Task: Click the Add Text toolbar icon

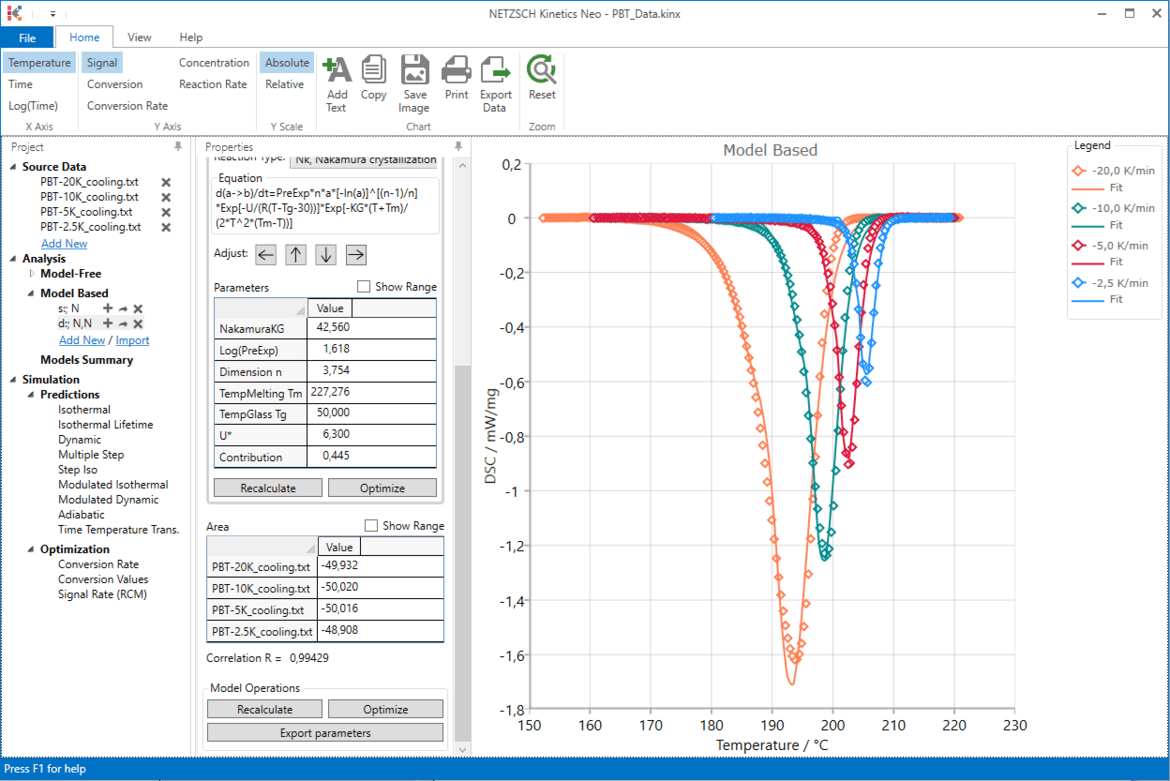Action: (x=337, y=70)
